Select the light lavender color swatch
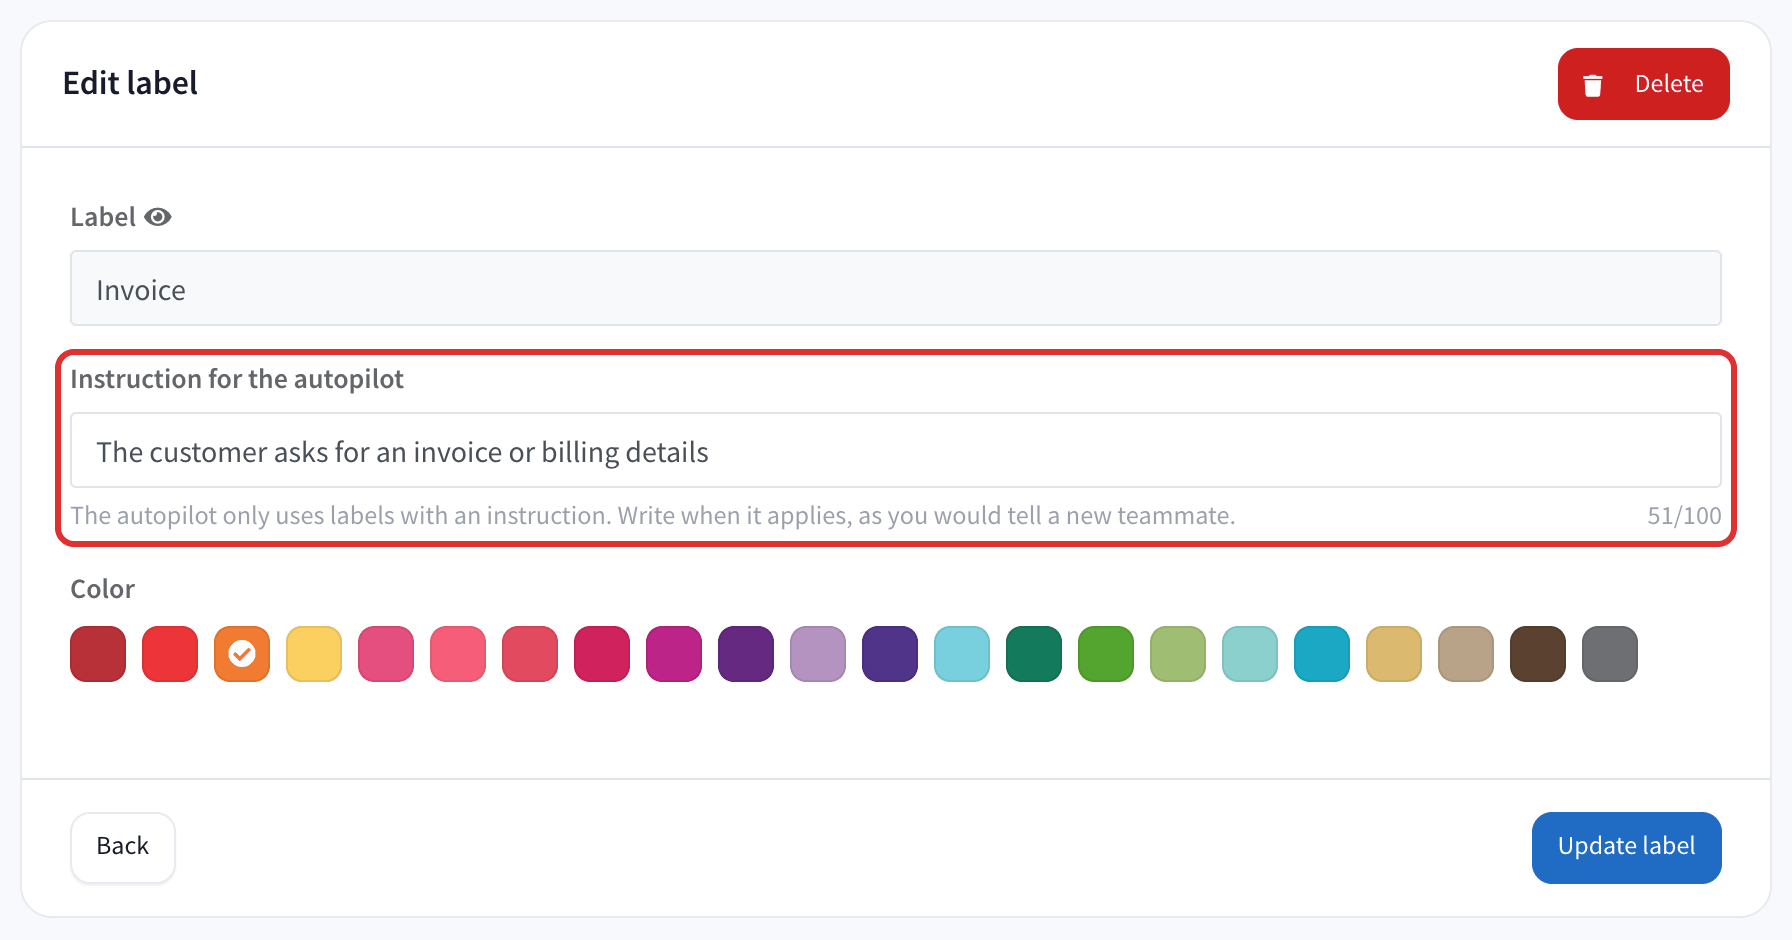The width and height of the screenshot is (1792, 940). click(818, 654)
